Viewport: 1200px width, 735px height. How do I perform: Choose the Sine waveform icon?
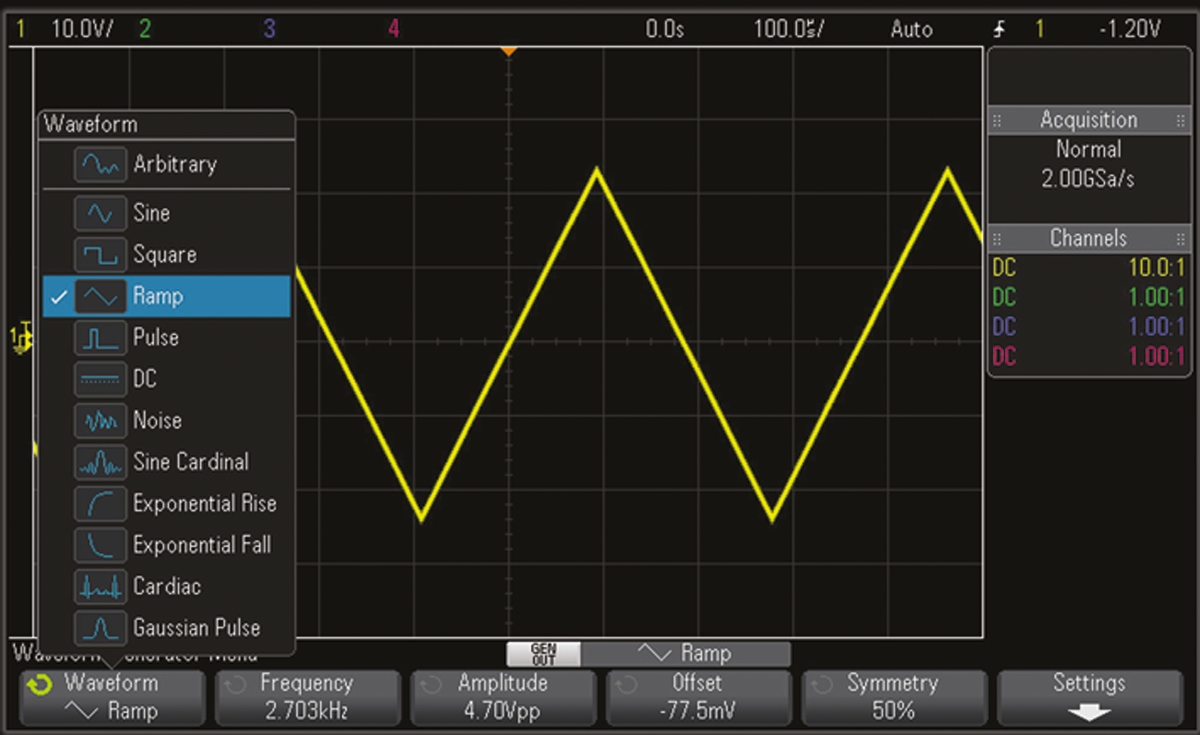(100, 213)
